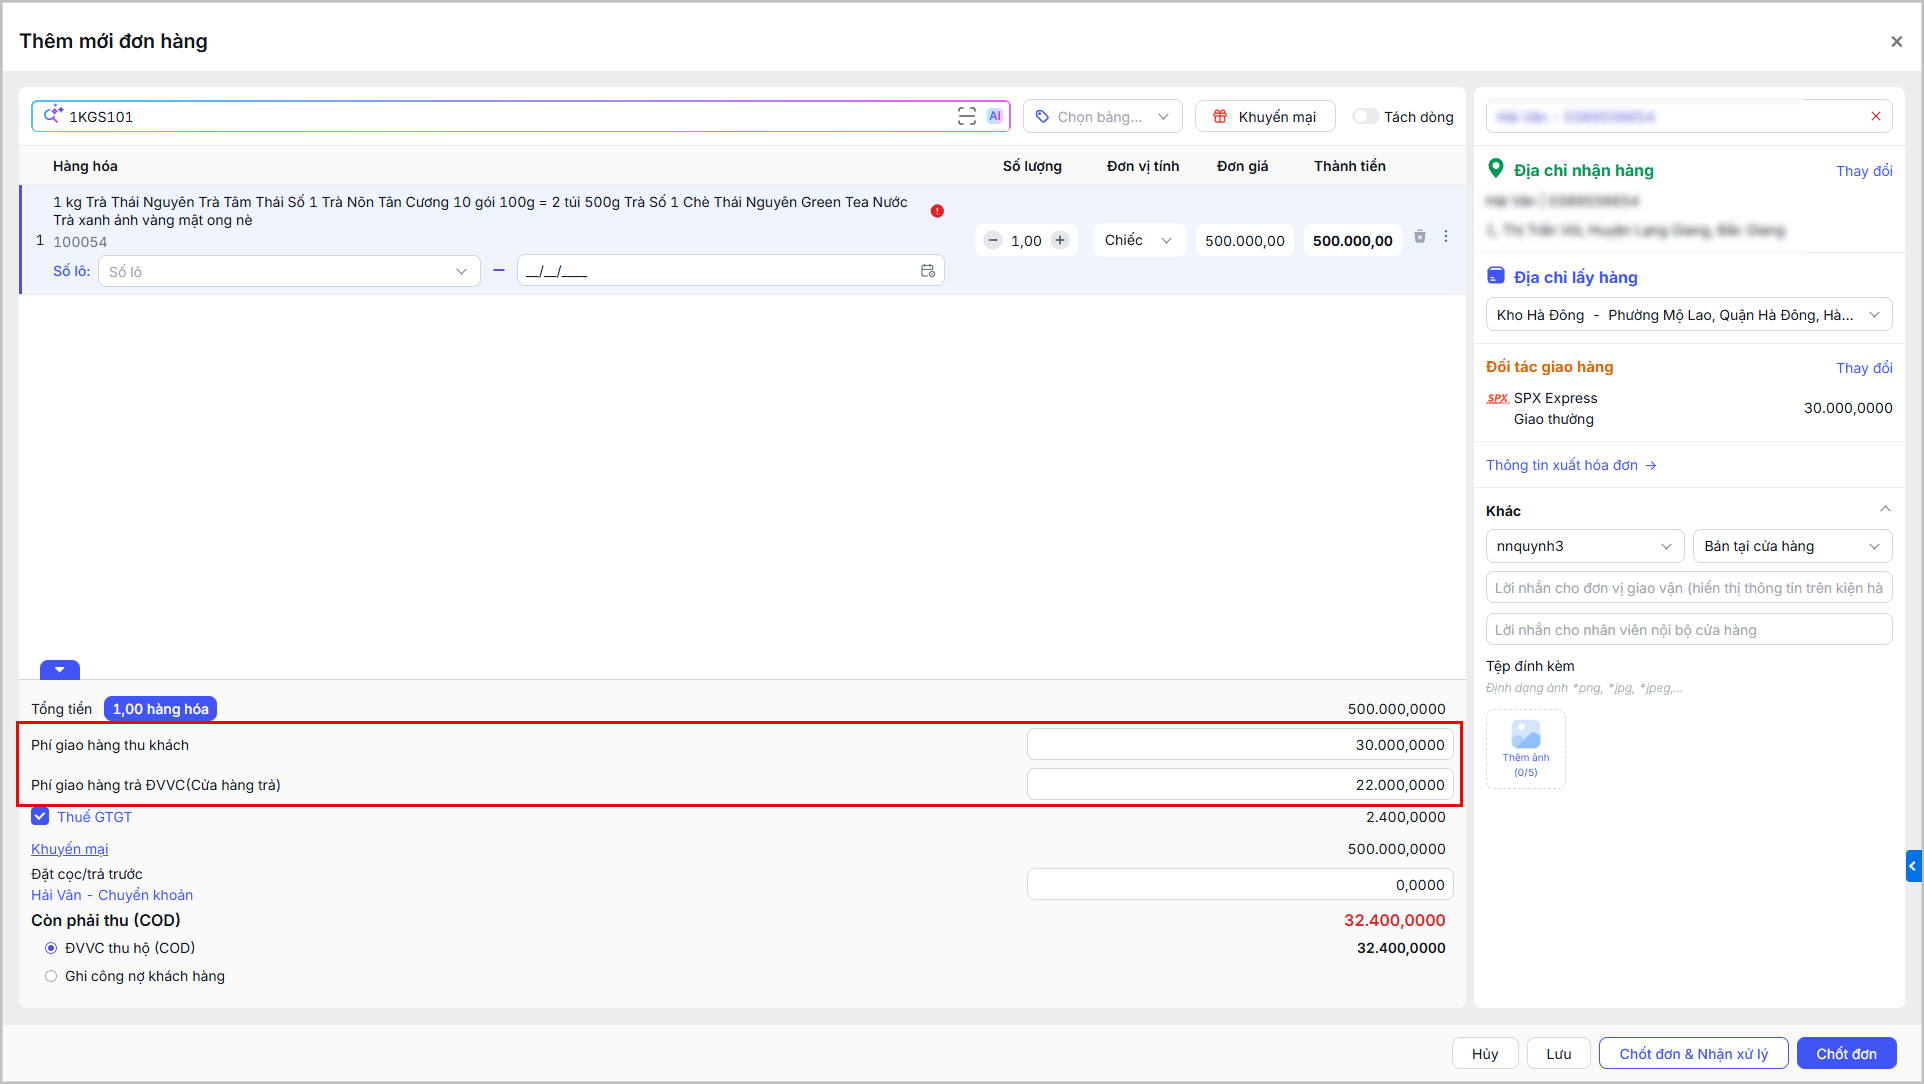Expand Kho Hà Đông pickup address dropdown
1924x1084 pixels.
1689,315
